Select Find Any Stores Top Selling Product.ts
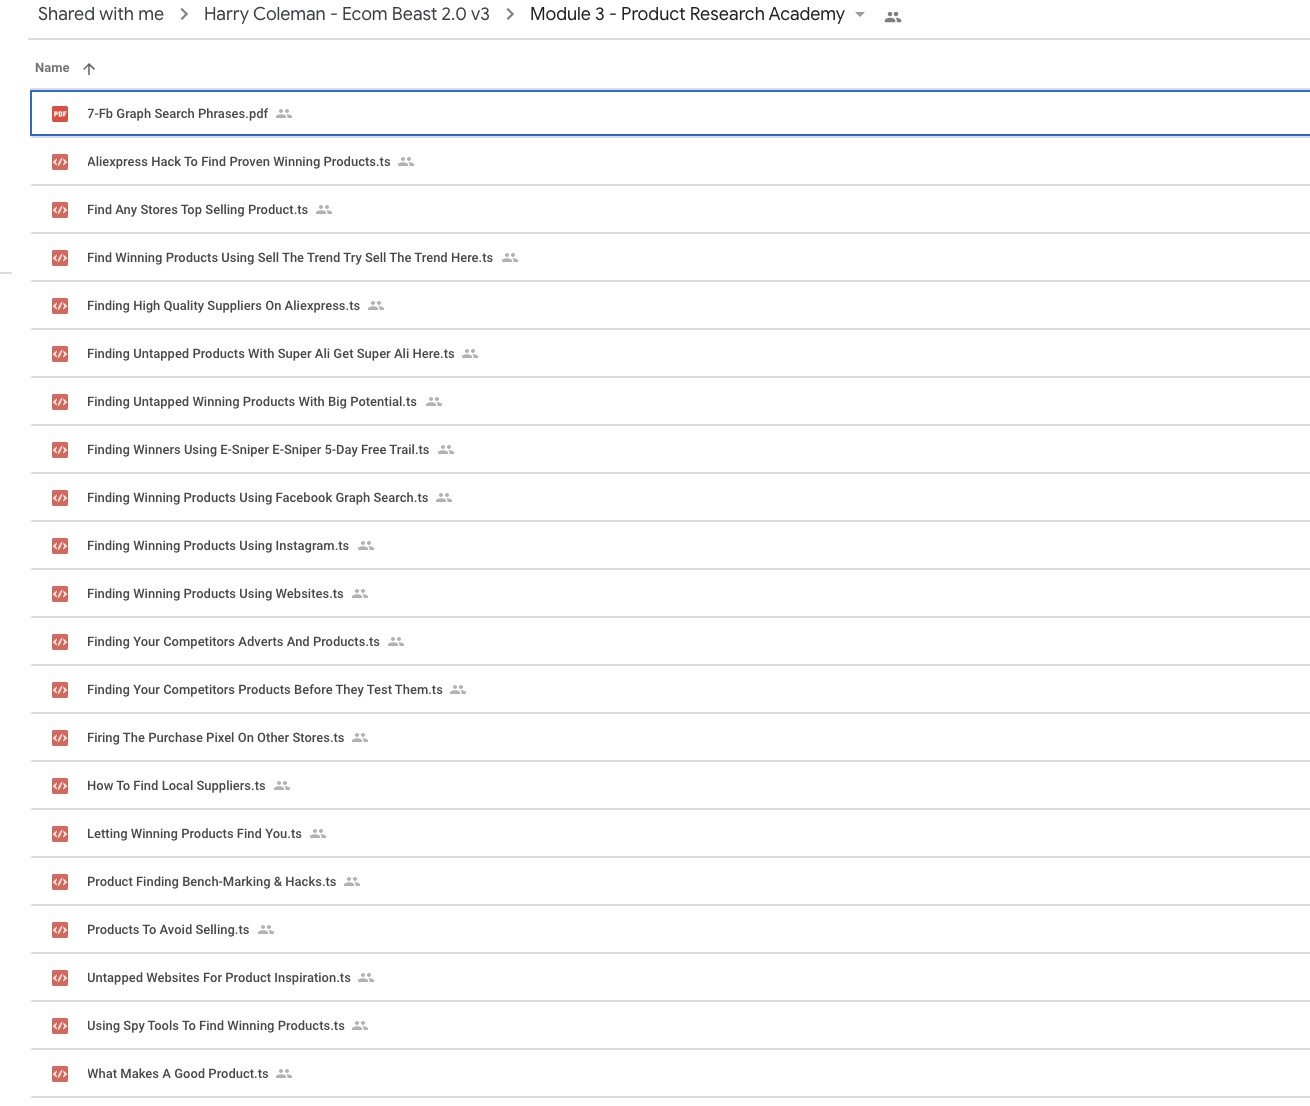 (670, 210)
